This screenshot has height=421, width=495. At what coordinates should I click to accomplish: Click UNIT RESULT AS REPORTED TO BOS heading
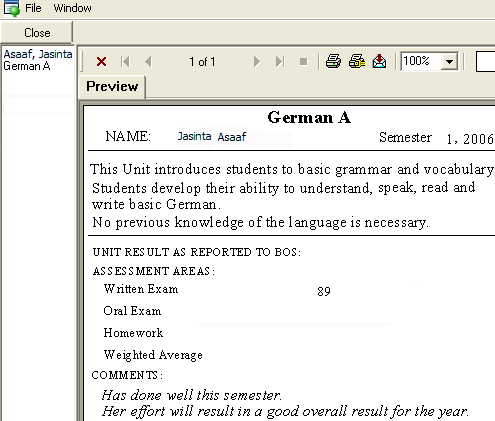197,252
